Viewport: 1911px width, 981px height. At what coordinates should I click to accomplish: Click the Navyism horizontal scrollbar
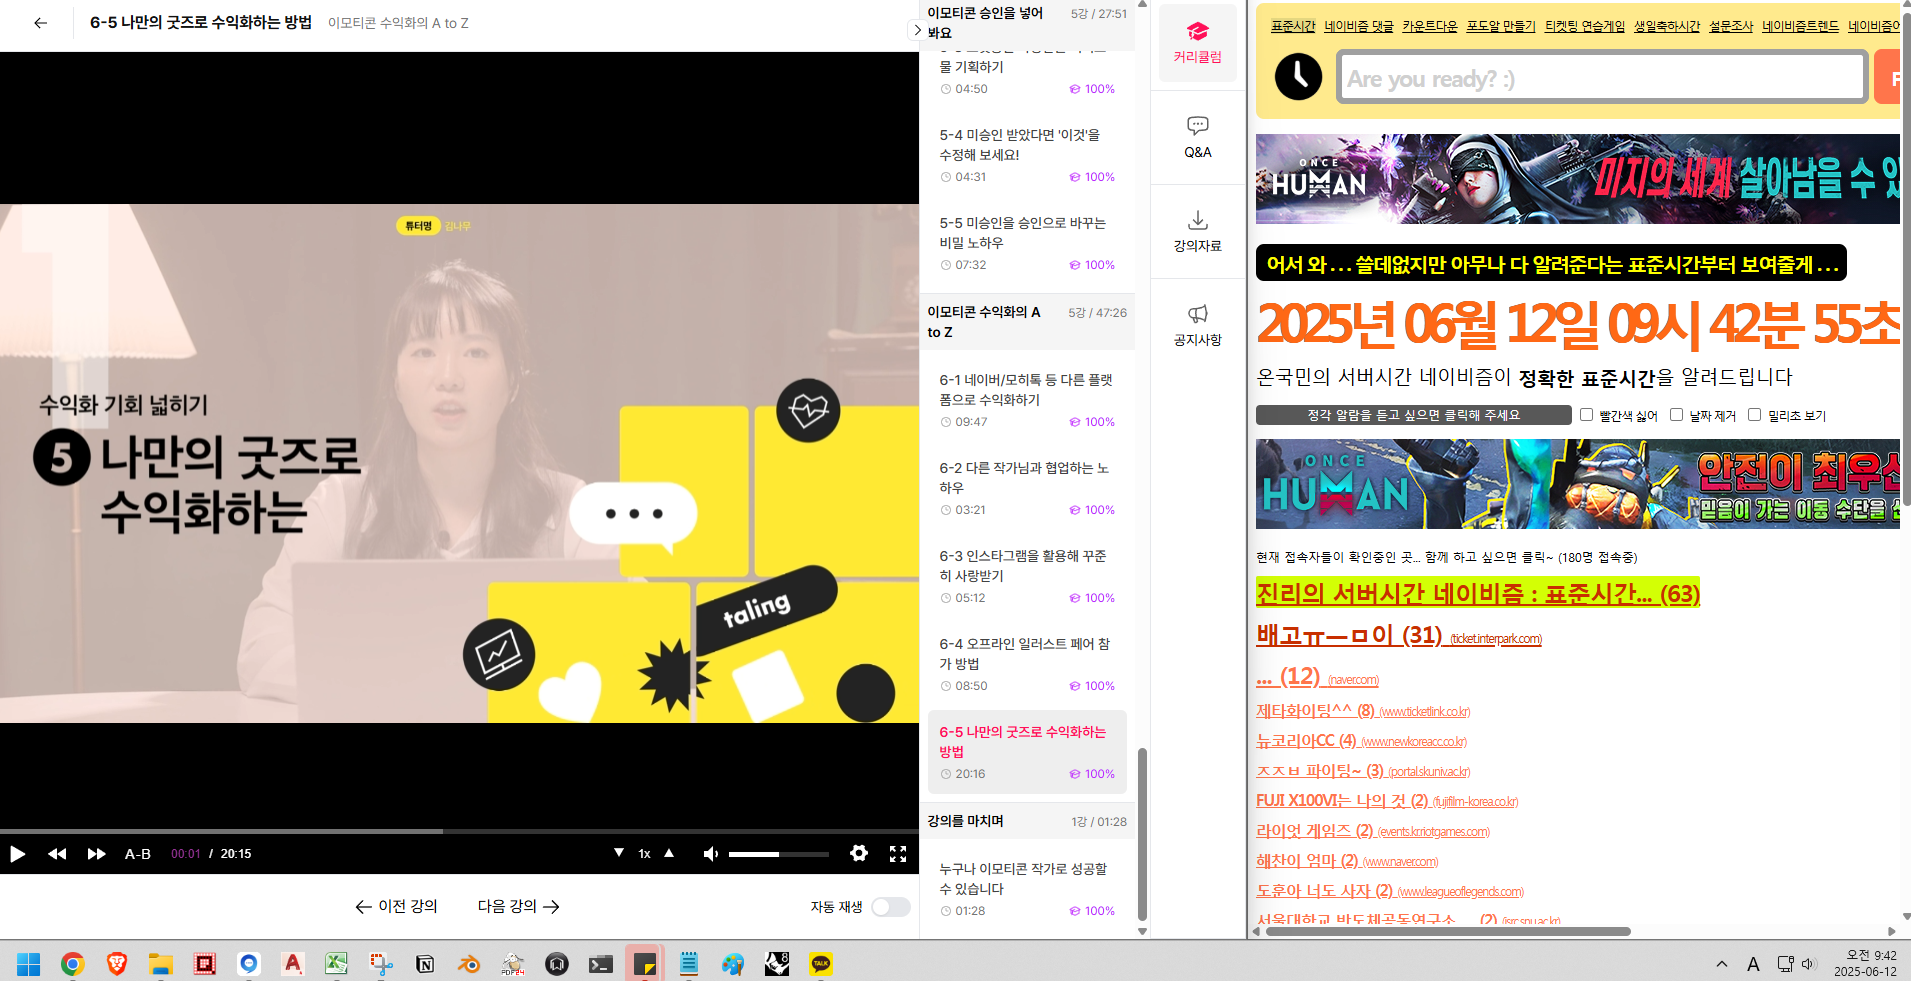pyautogui.click(x=1448, y=931)
